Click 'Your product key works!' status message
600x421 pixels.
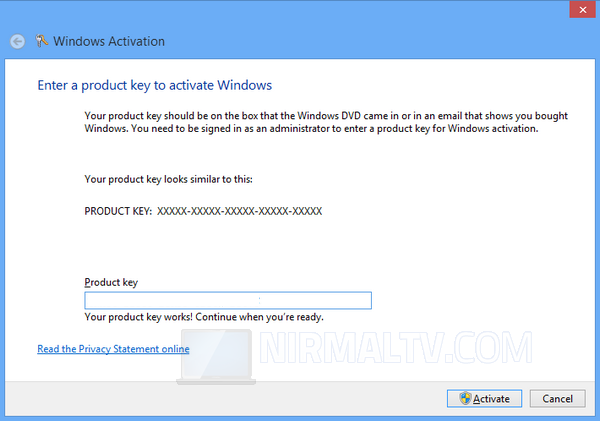click(x=204, y=317)
